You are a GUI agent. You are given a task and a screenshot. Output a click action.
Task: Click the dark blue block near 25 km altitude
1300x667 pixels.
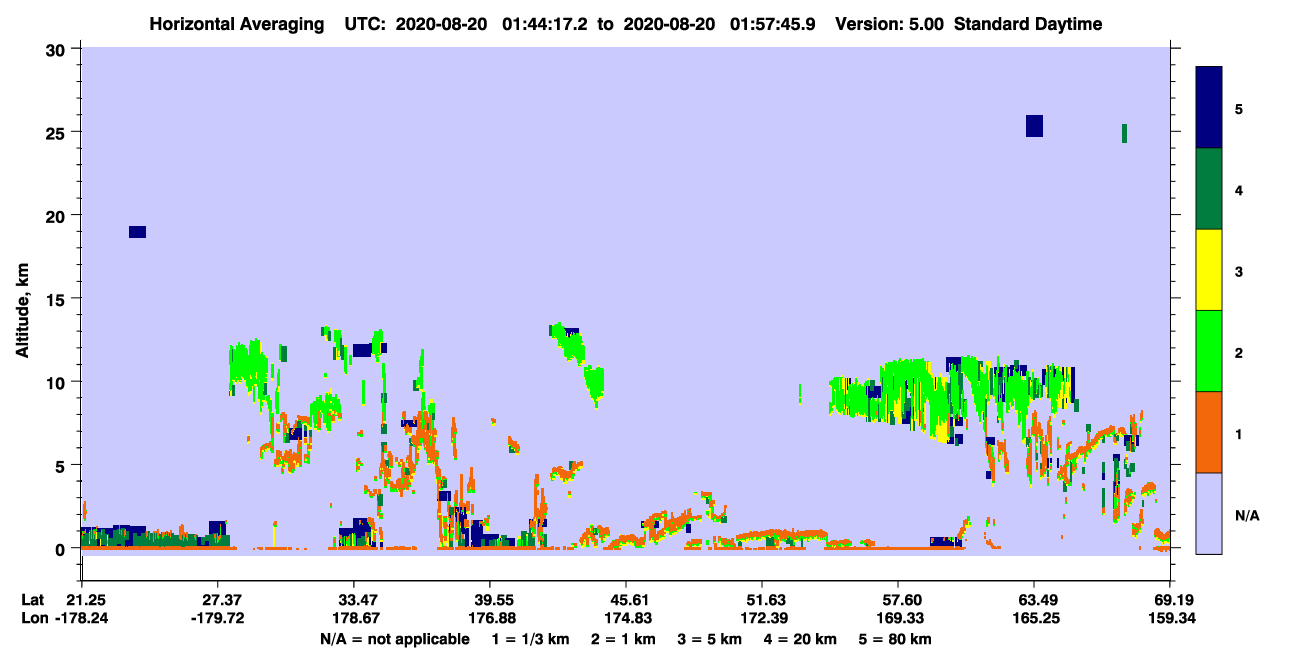click(1034, 126)
